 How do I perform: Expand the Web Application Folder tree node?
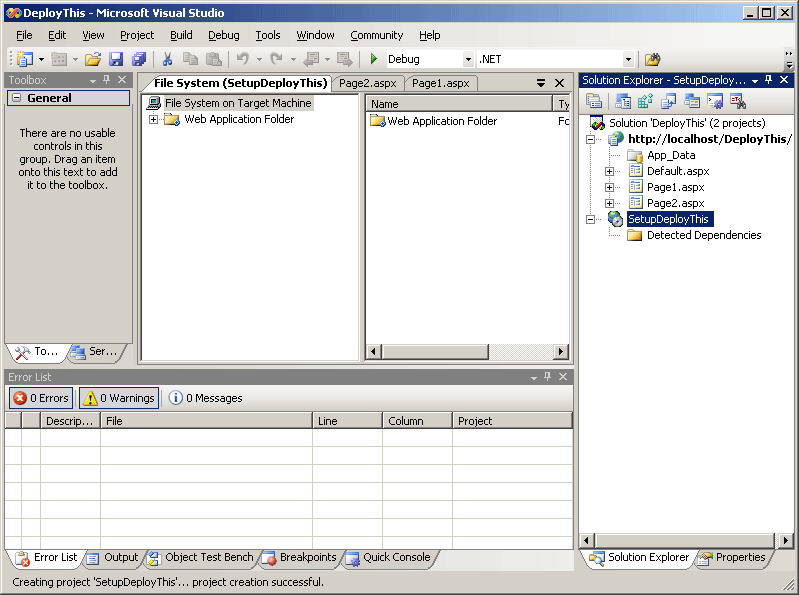[x=153, y=119]
